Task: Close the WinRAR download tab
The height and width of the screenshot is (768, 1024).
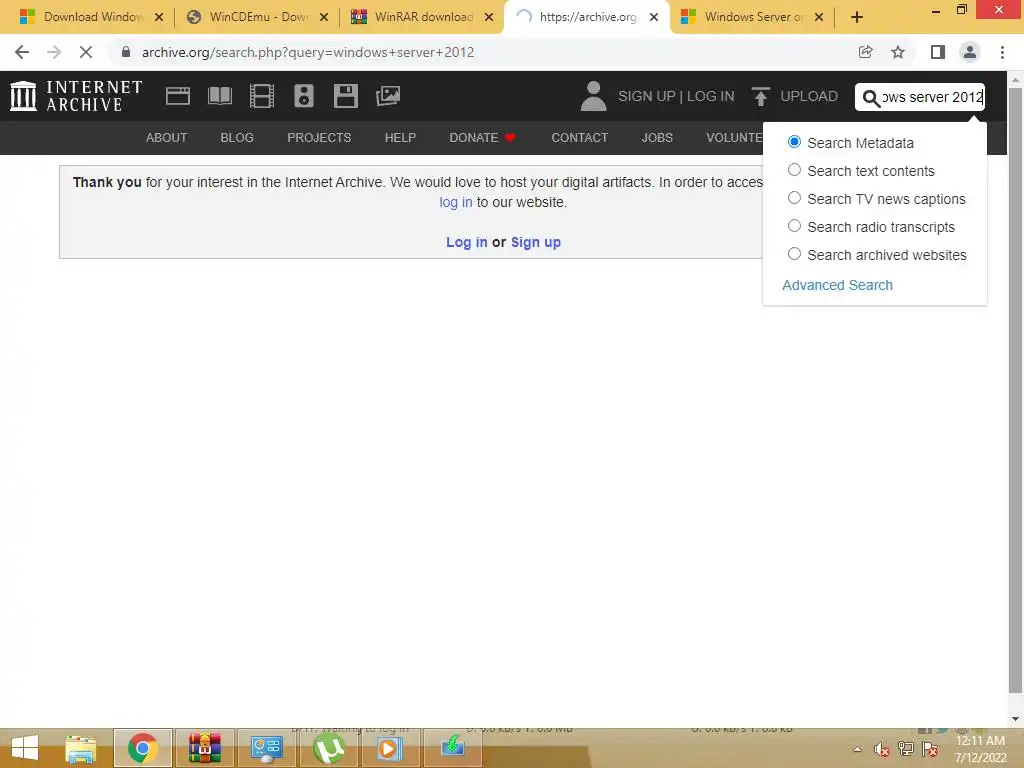Action: [488, 17]
